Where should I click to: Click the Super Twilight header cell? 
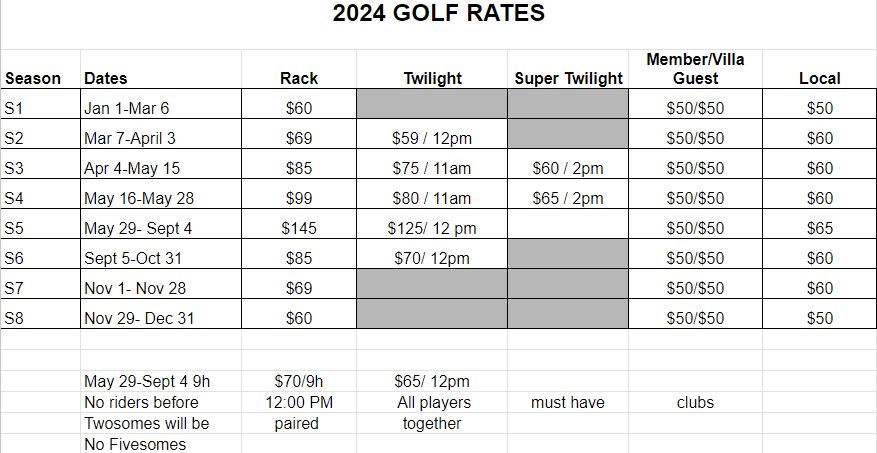pyautogui.click(x=568, y=78)
